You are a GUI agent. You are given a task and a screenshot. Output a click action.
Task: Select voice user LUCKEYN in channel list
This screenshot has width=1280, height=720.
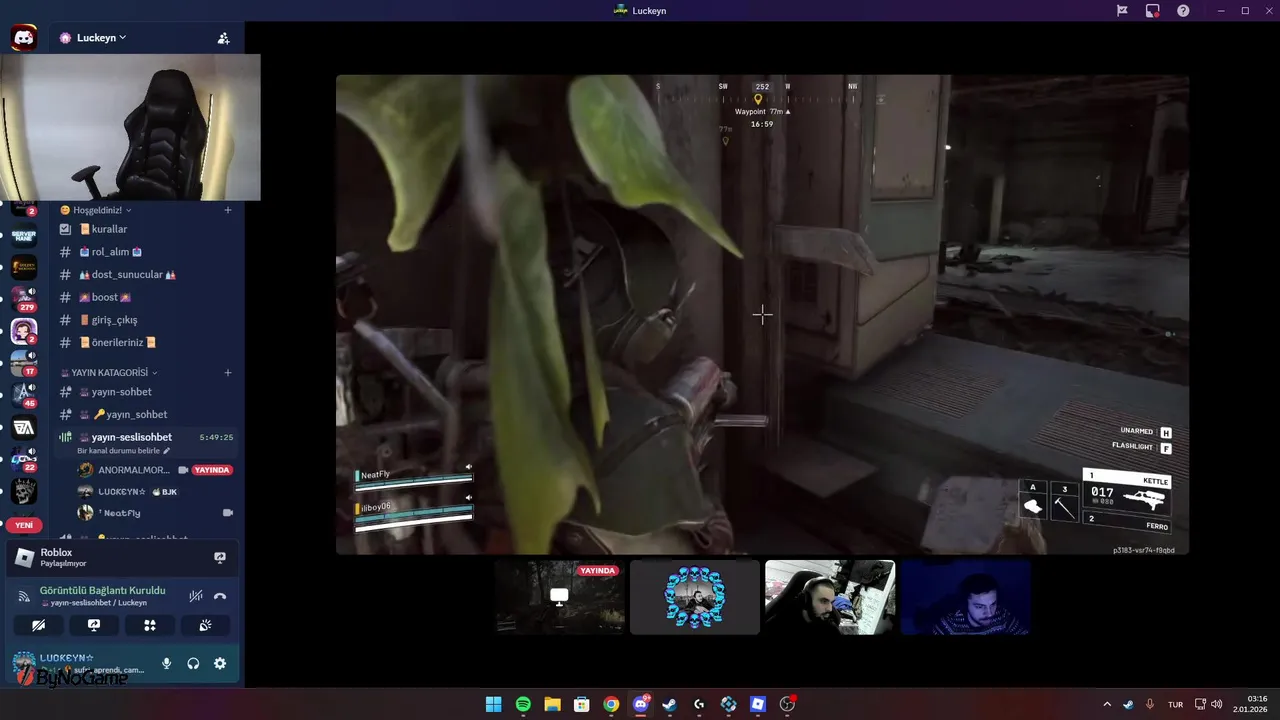tap(121, 492)
